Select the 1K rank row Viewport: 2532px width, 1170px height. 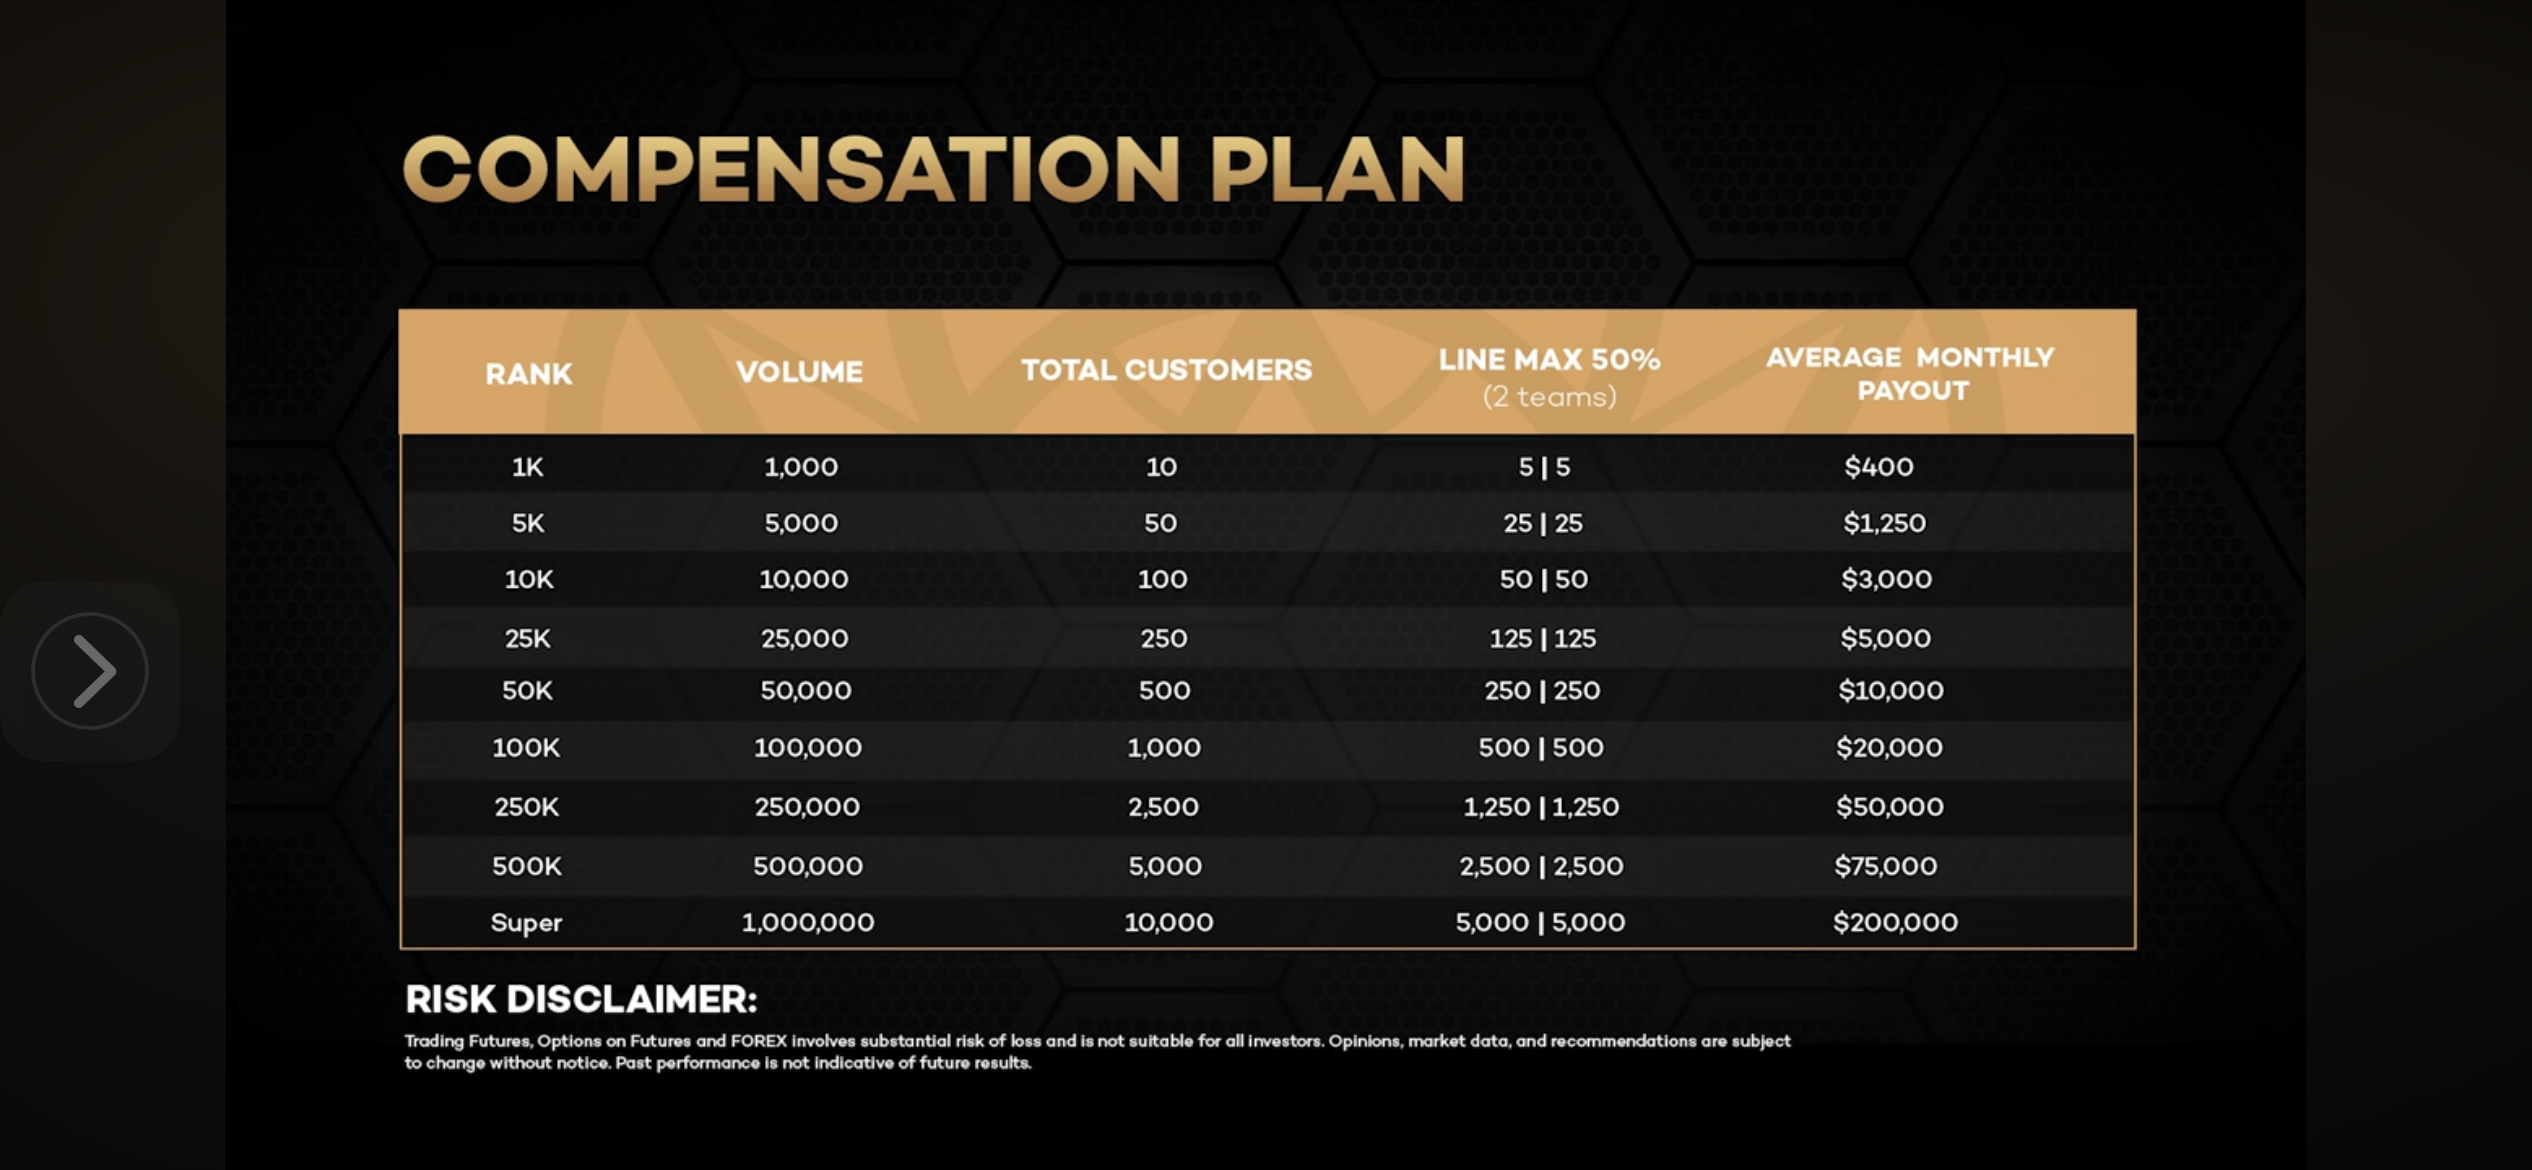(527, 466)
